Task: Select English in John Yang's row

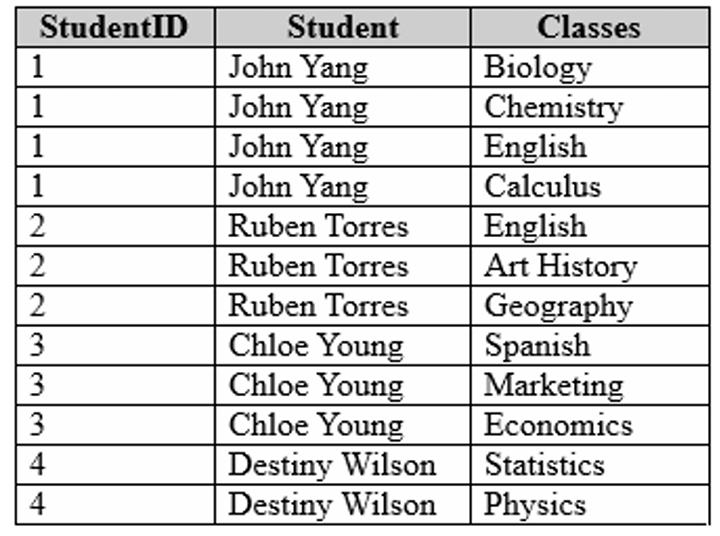Action: [535, 147]
